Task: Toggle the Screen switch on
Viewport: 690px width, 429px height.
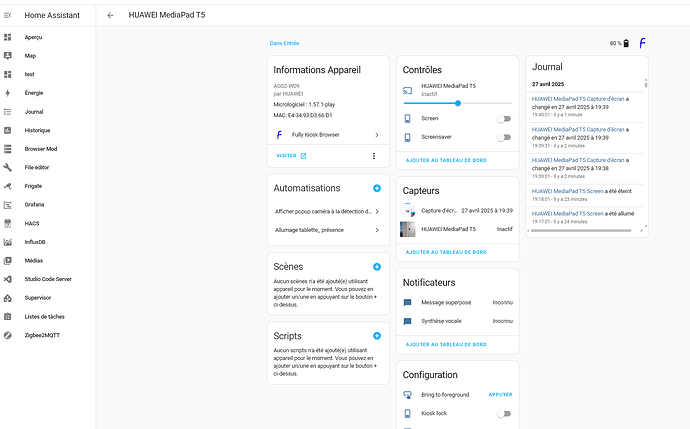Action: (504, 118)
